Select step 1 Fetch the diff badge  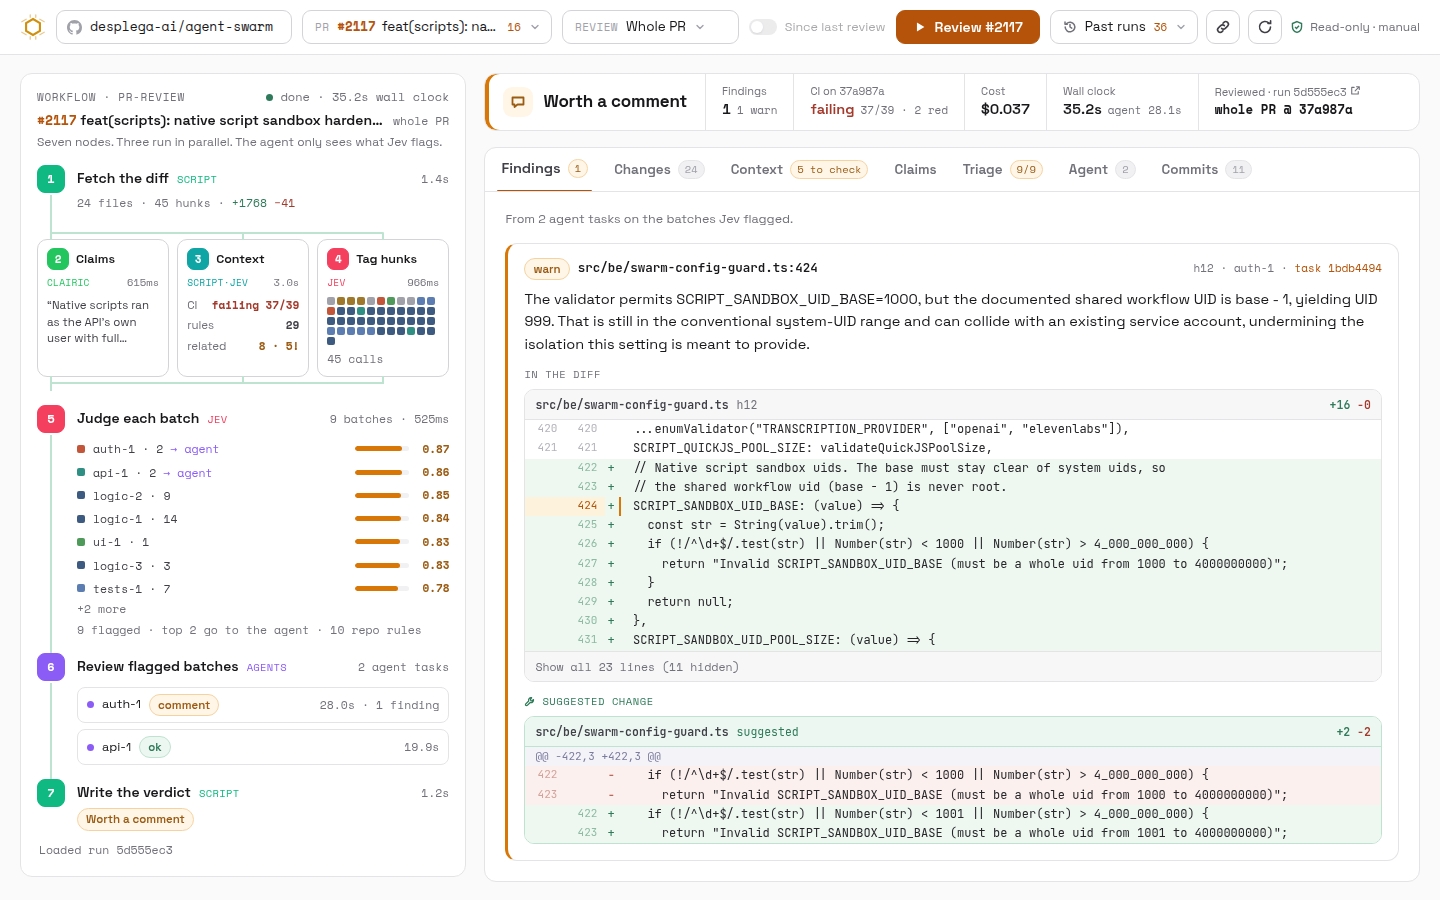click(x=51, y=179)
